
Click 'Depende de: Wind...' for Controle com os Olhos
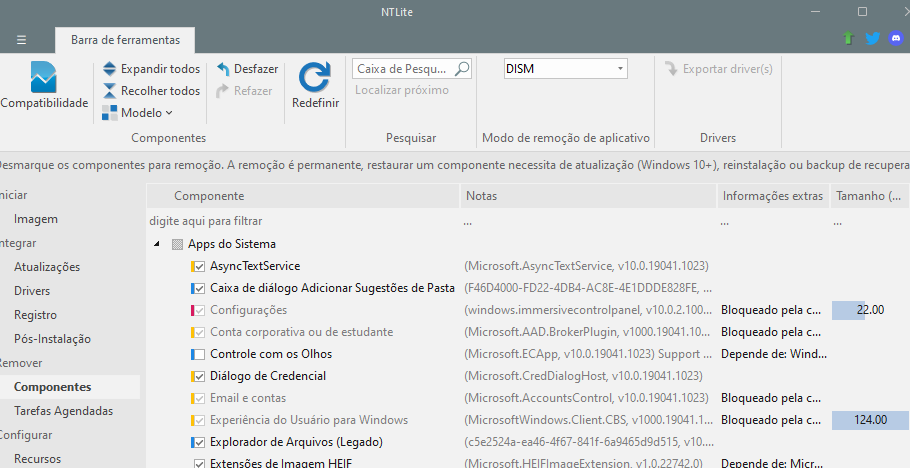tap(774, 354)
